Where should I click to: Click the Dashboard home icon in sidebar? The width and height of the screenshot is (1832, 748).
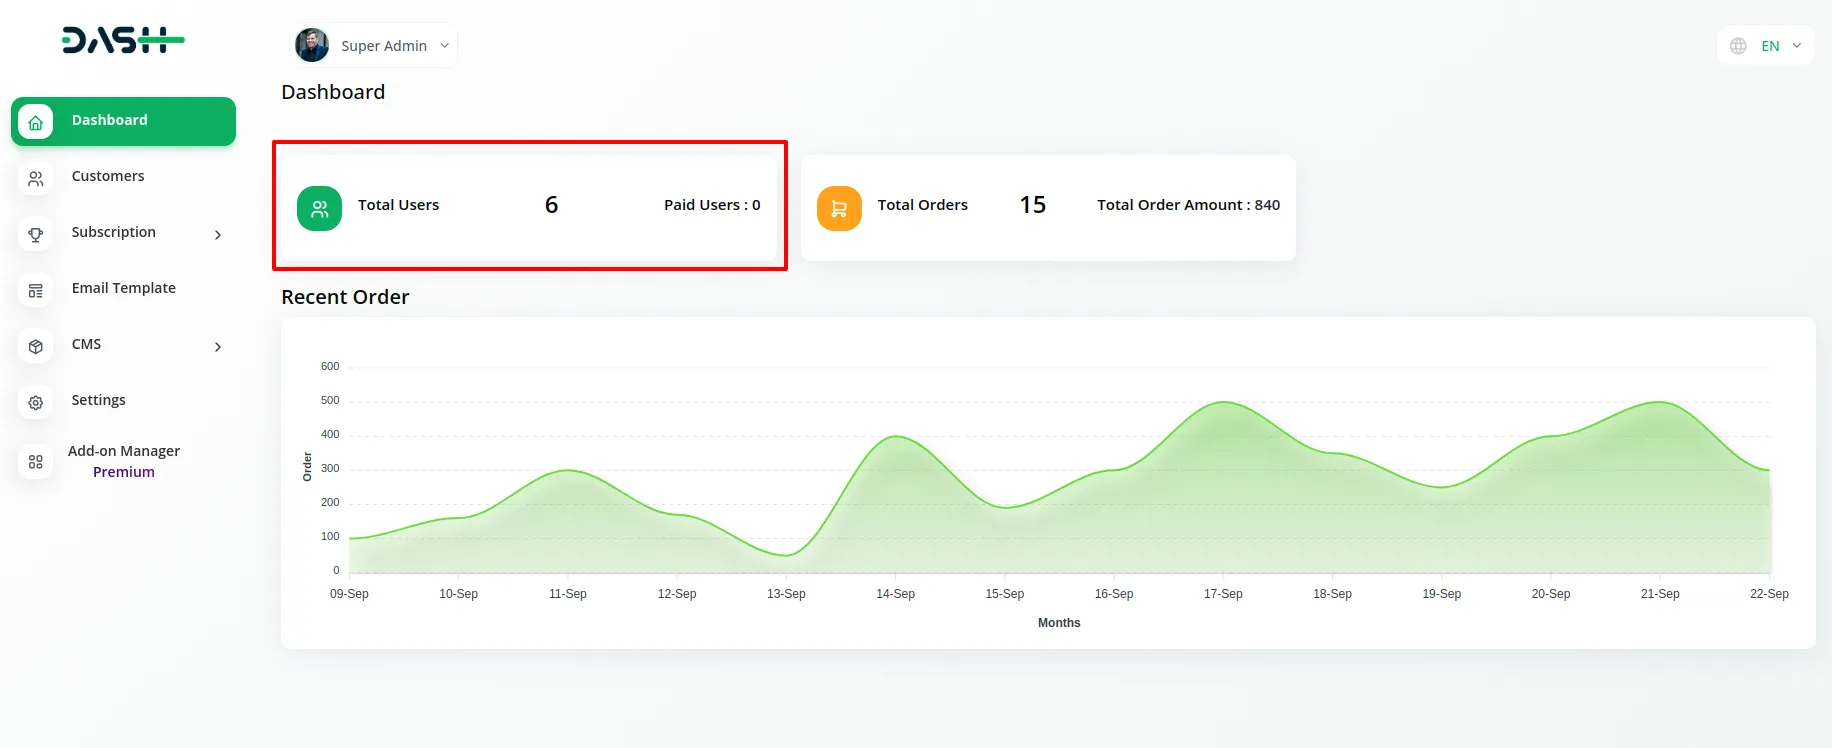(x=36, y=122)
